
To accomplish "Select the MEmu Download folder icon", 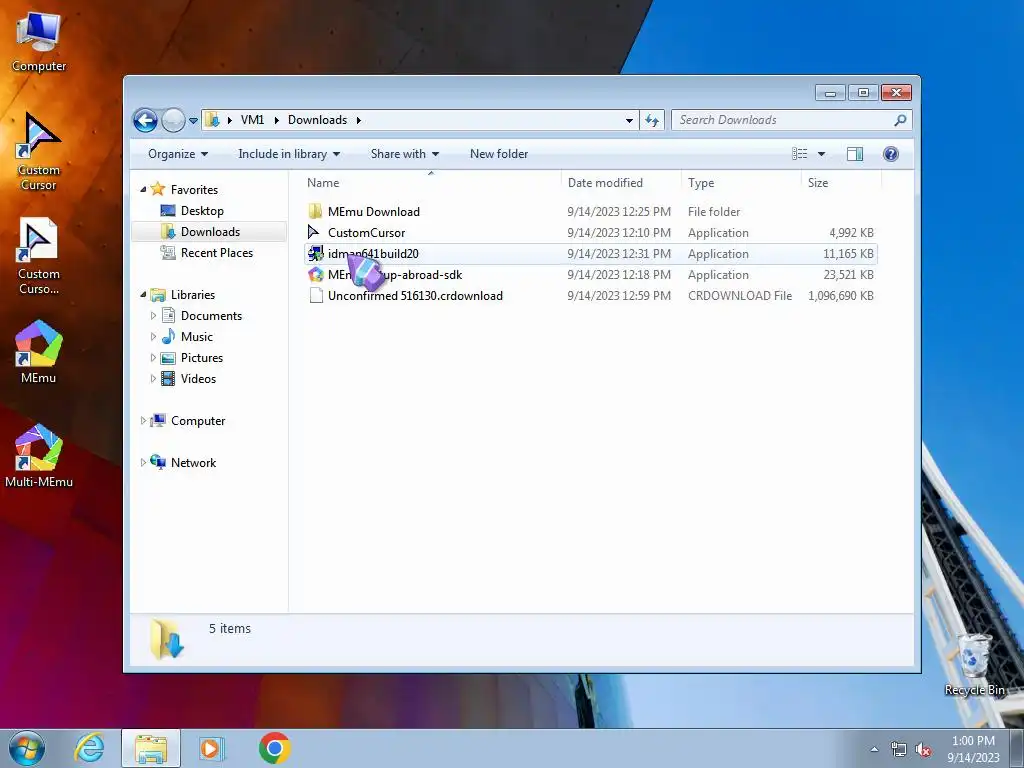I will click(315, 212).
